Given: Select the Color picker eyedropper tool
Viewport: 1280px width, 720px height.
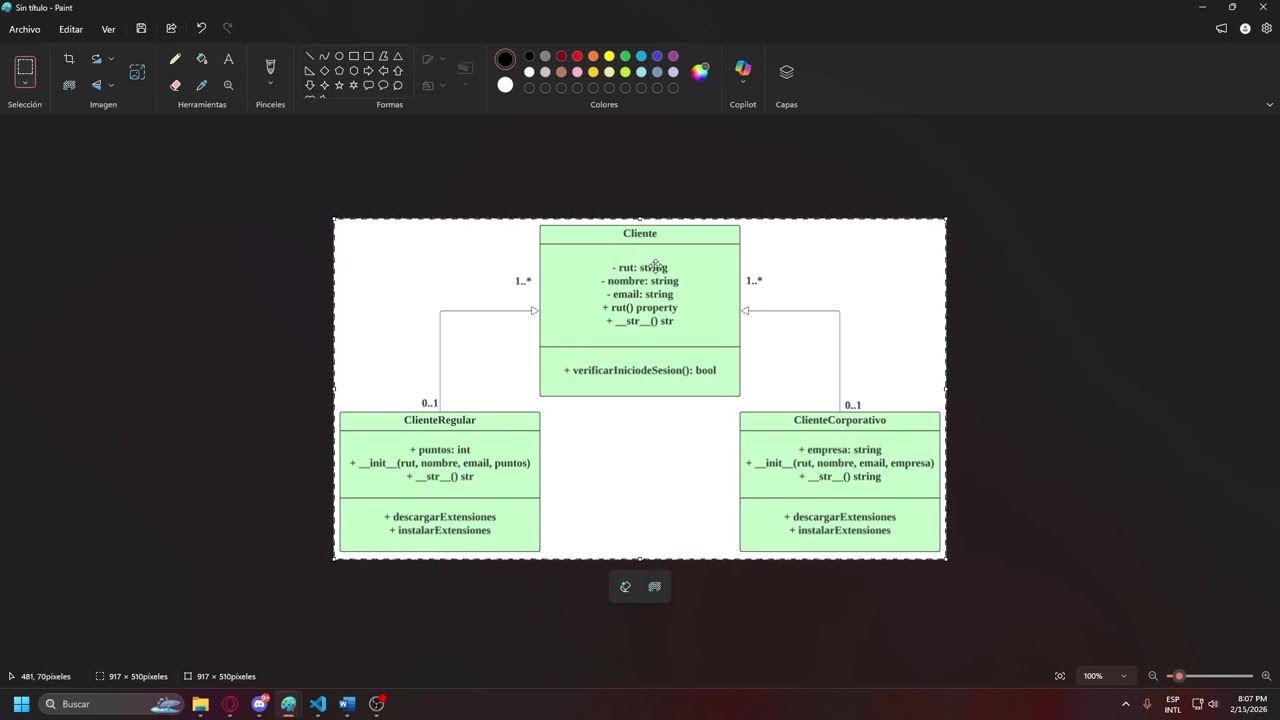Looking at the screenshot, I should pos(202,86).
